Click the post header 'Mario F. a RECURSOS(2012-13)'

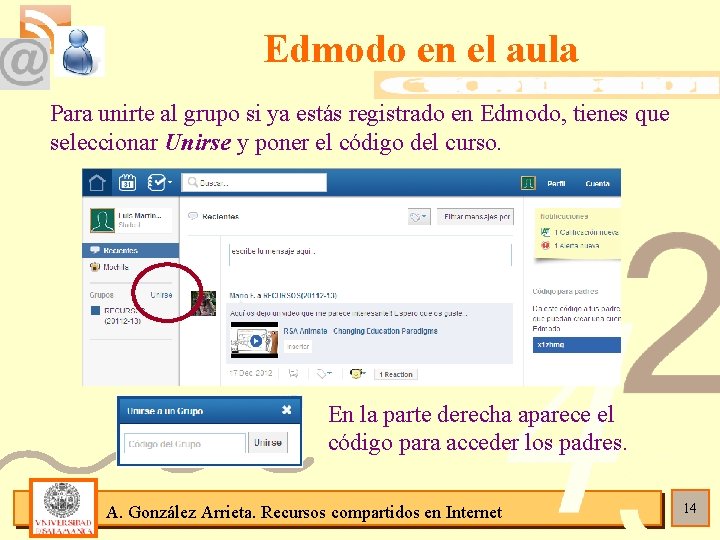283,296
